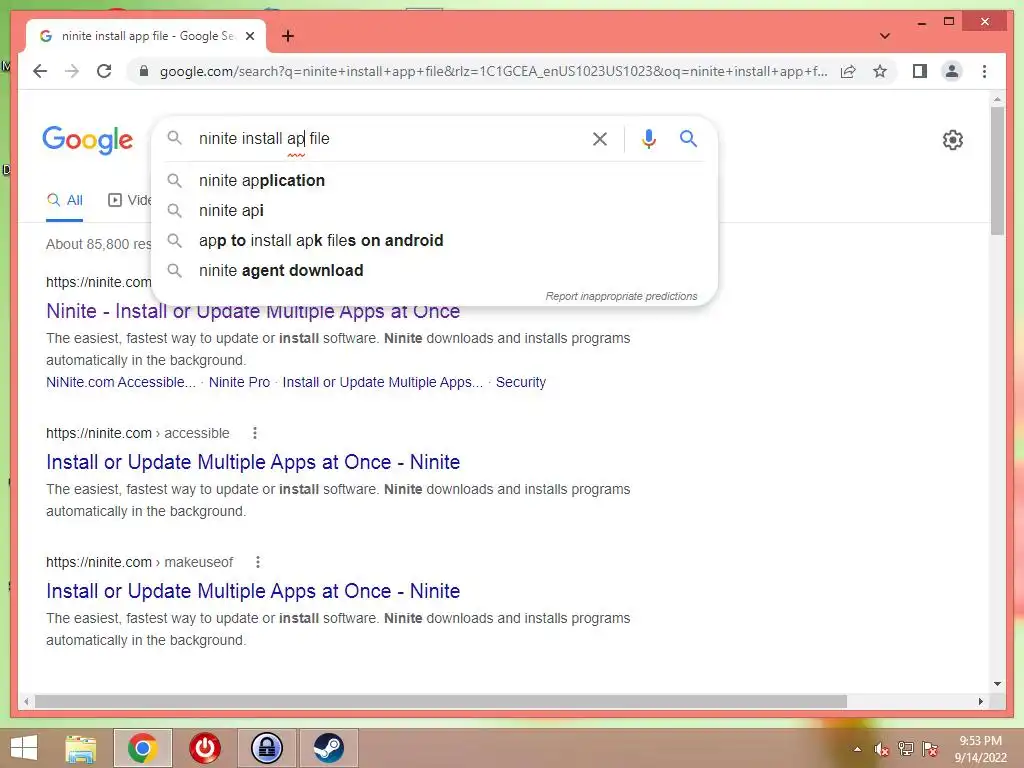Select the All results tab
1024x768 pixels.
pyautogui.click(x=65, y=200)
